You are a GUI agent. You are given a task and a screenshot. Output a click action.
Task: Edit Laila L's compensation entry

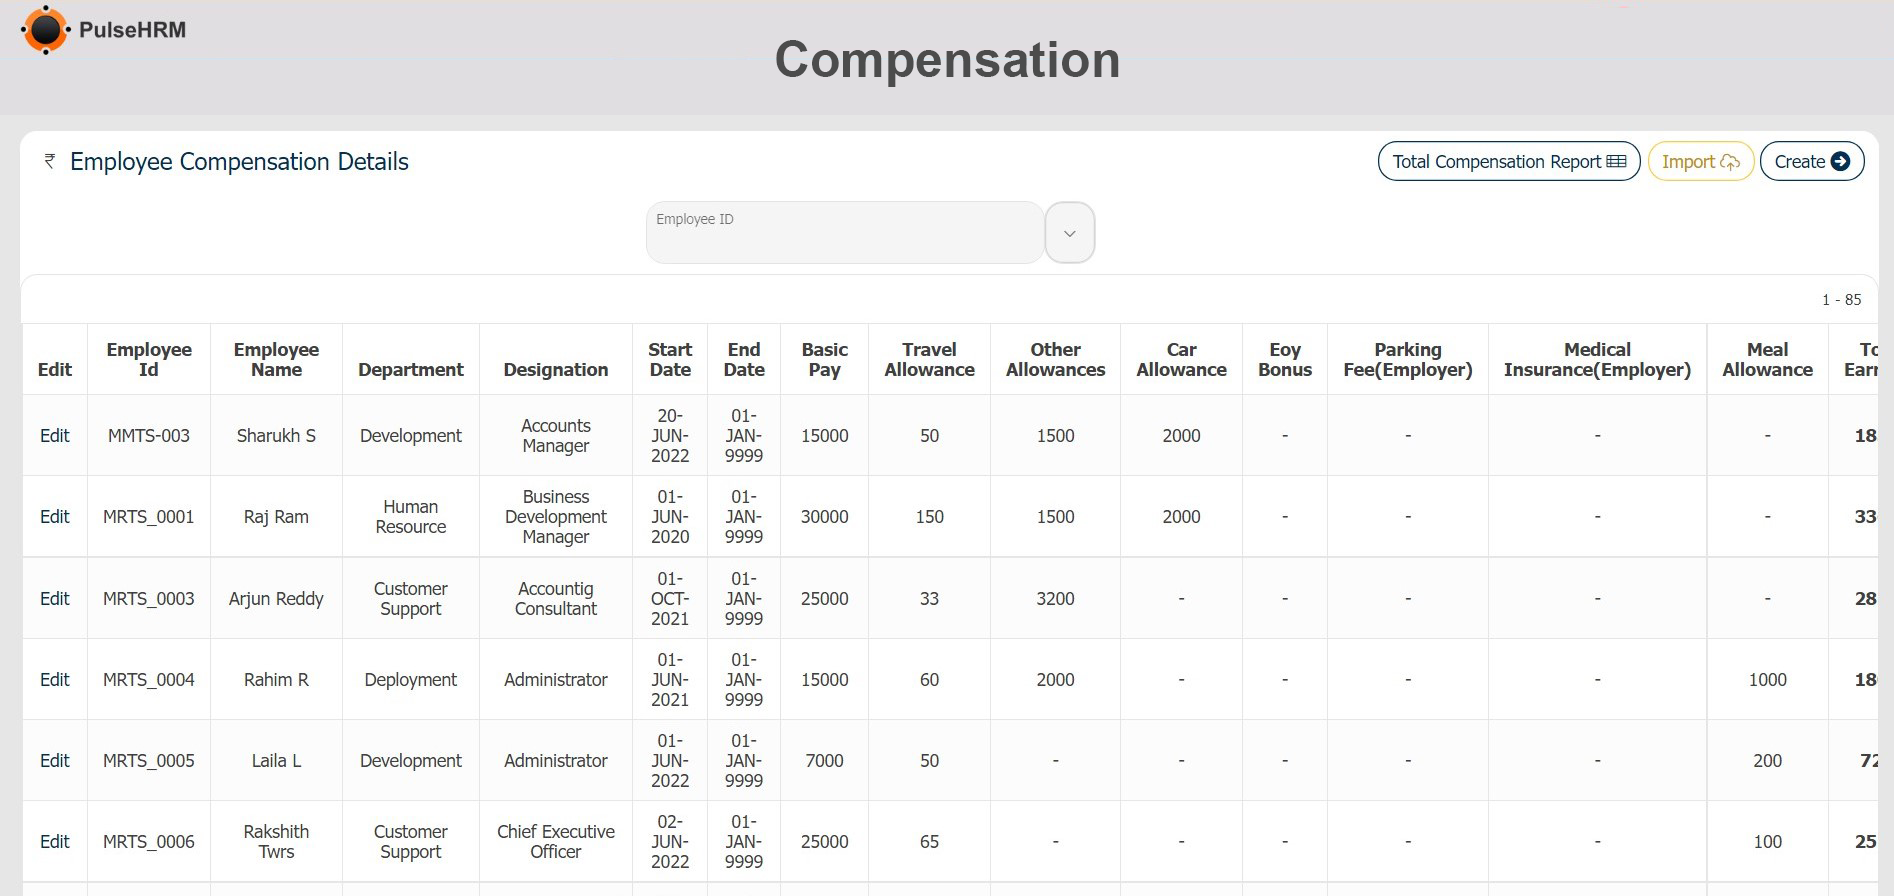click(55, 761)
